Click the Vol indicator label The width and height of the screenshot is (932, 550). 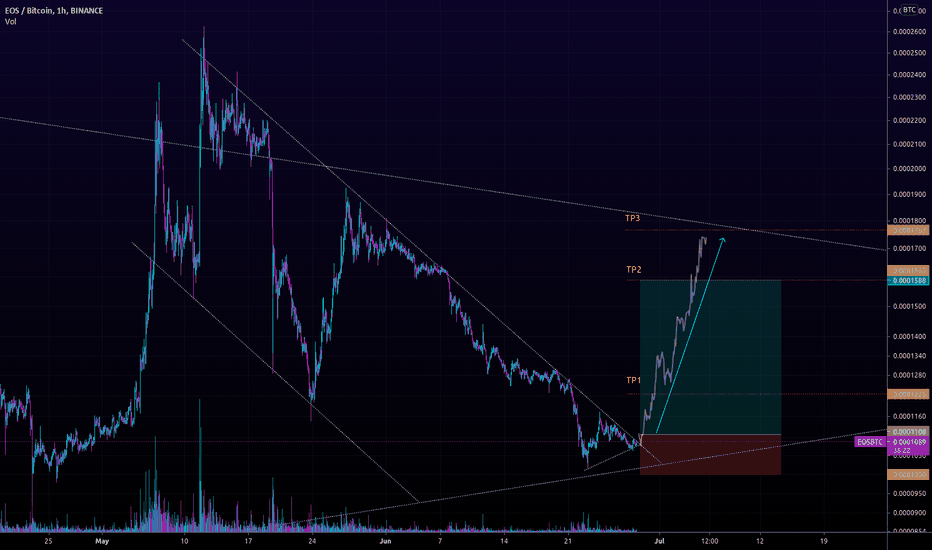click(x=11, y=21)
